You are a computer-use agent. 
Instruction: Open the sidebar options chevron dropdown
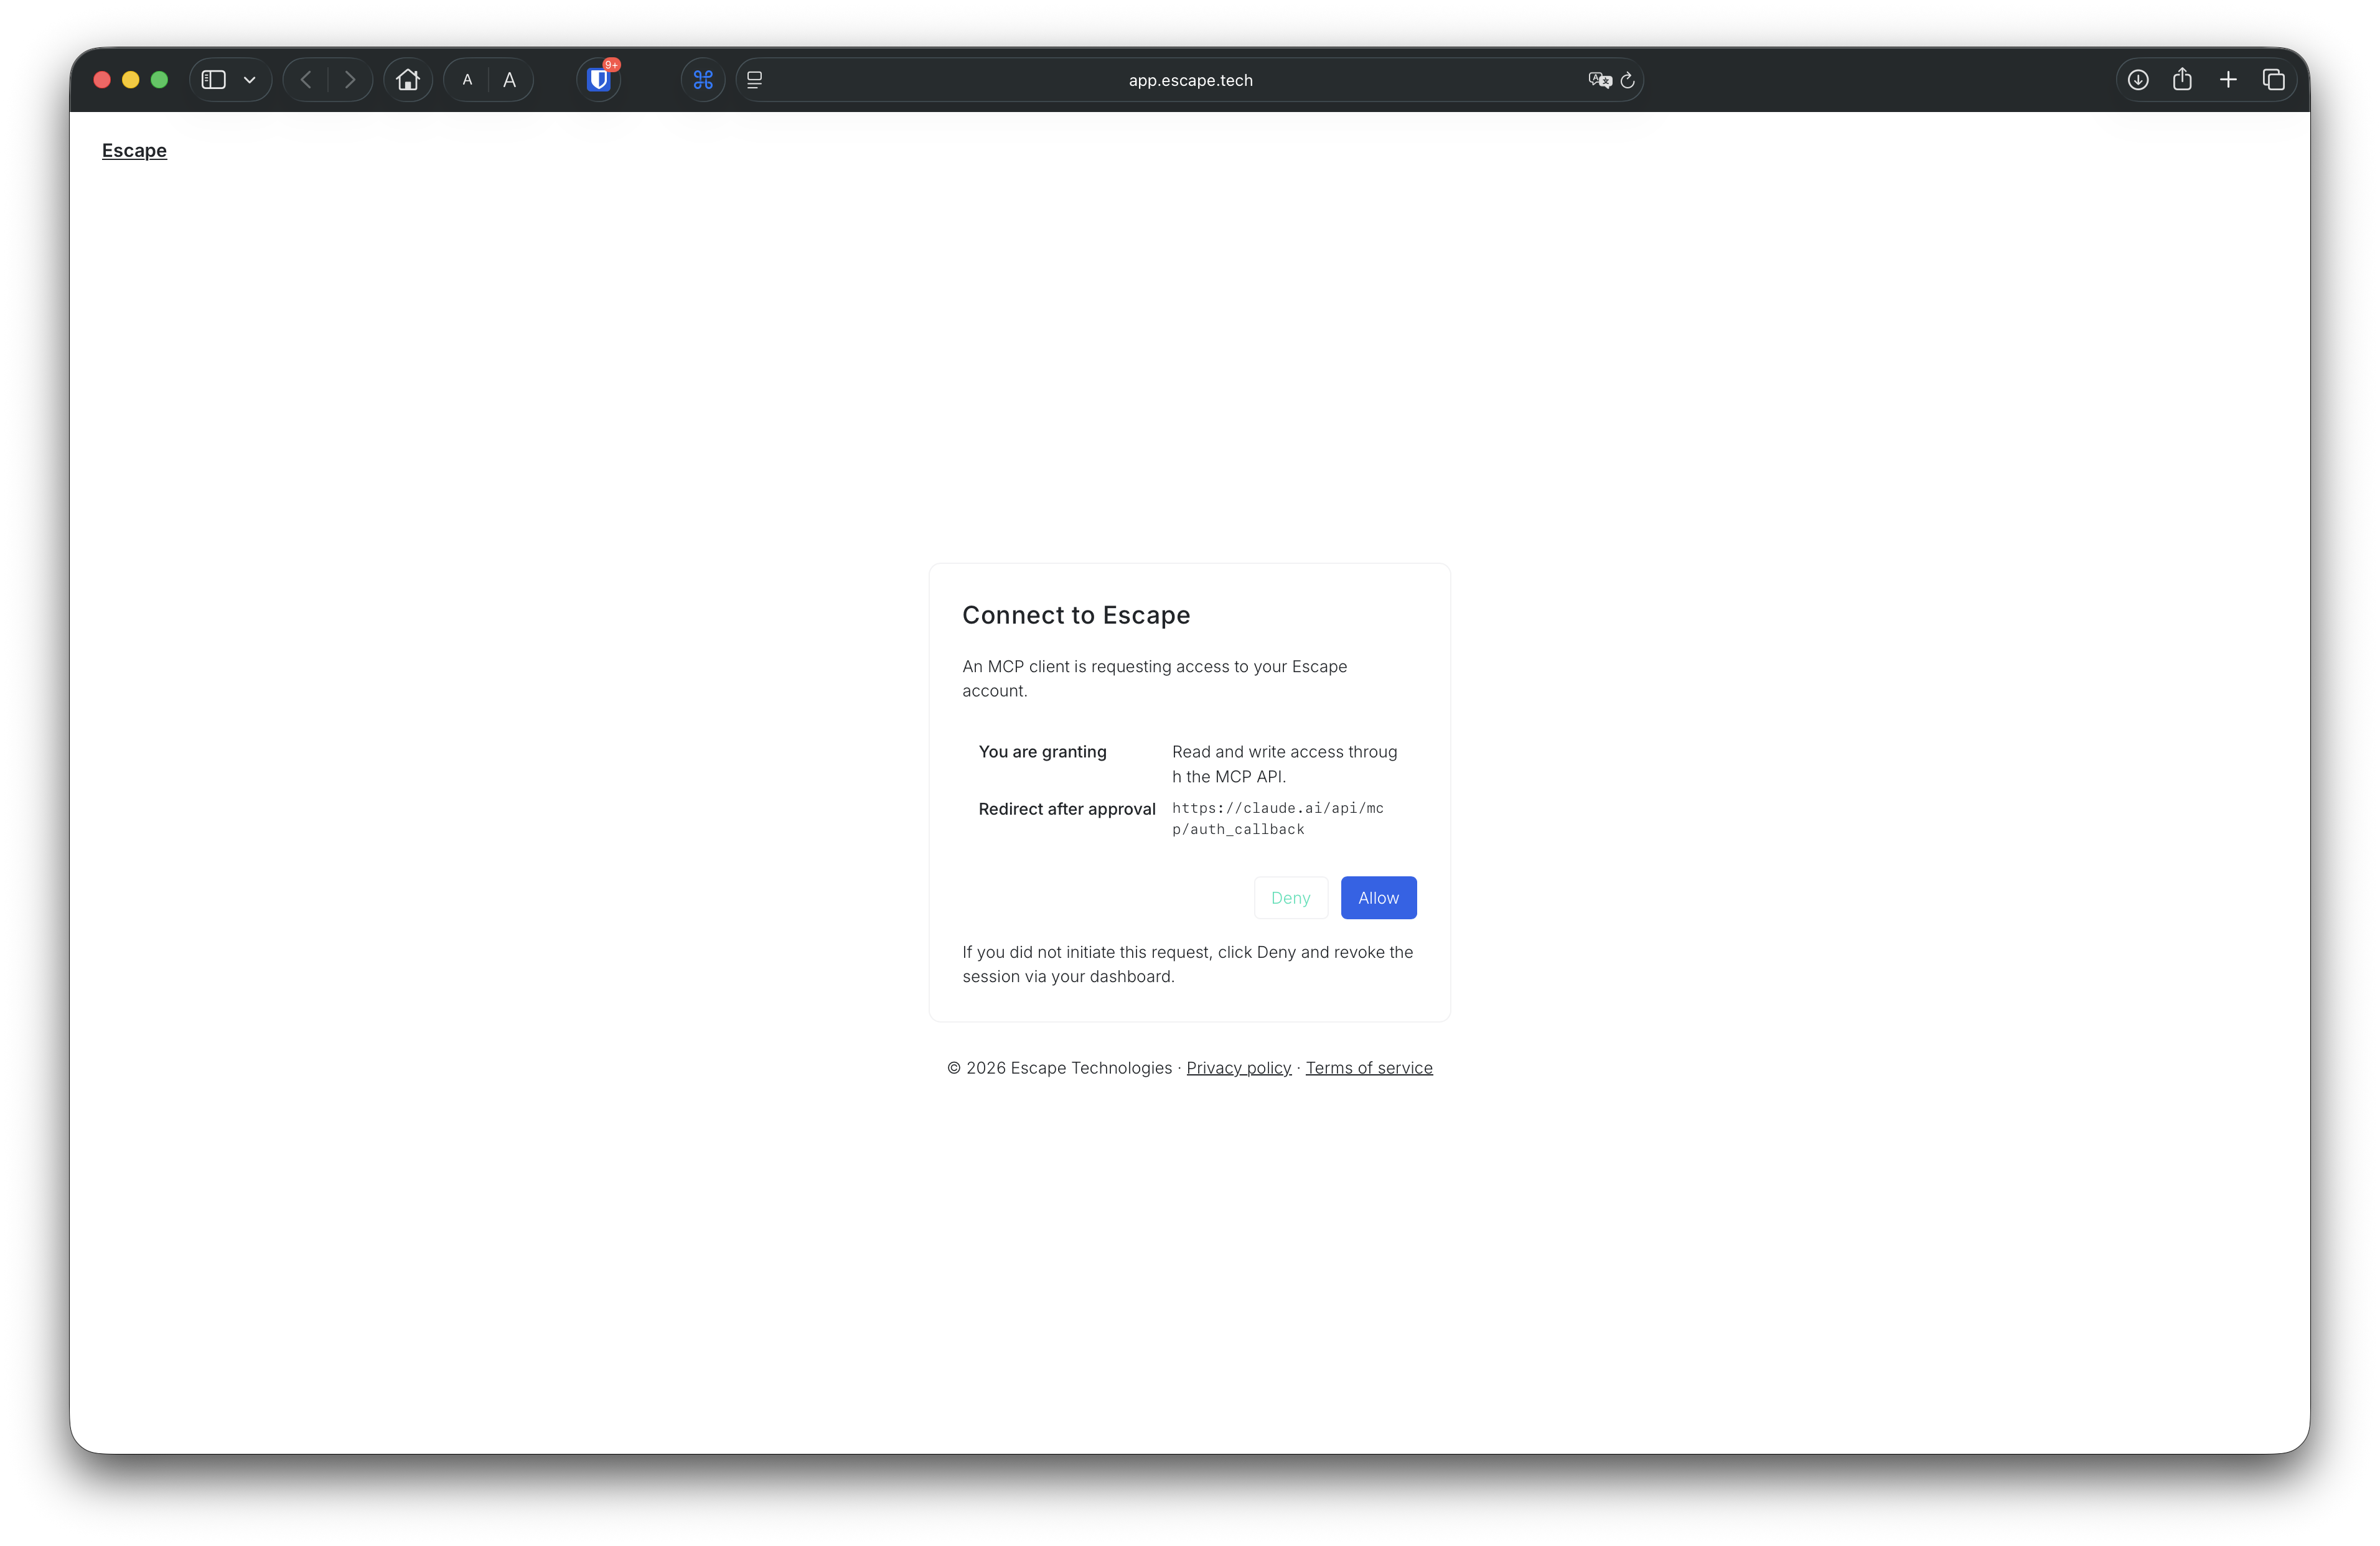[249, 80]
